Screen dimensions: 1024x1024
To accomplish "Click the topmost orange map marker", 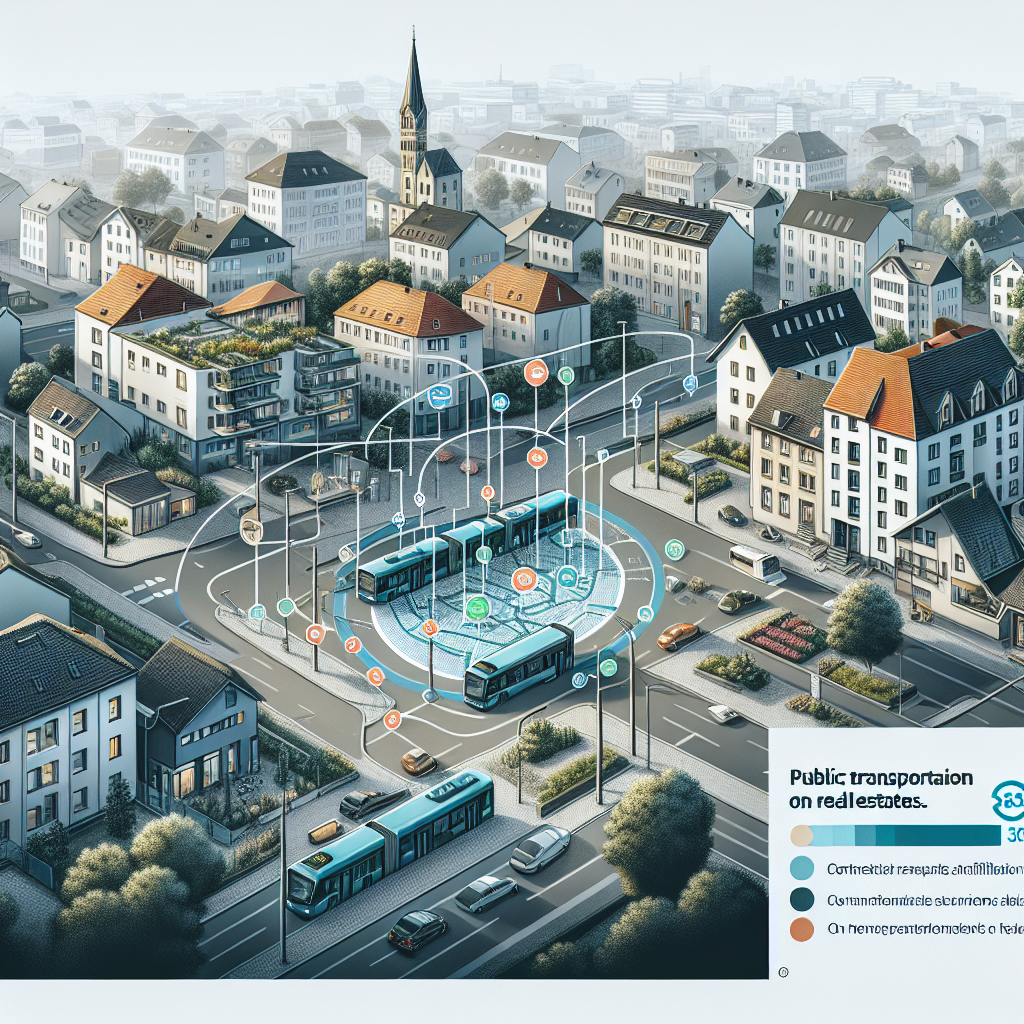I will pos(535,374).
